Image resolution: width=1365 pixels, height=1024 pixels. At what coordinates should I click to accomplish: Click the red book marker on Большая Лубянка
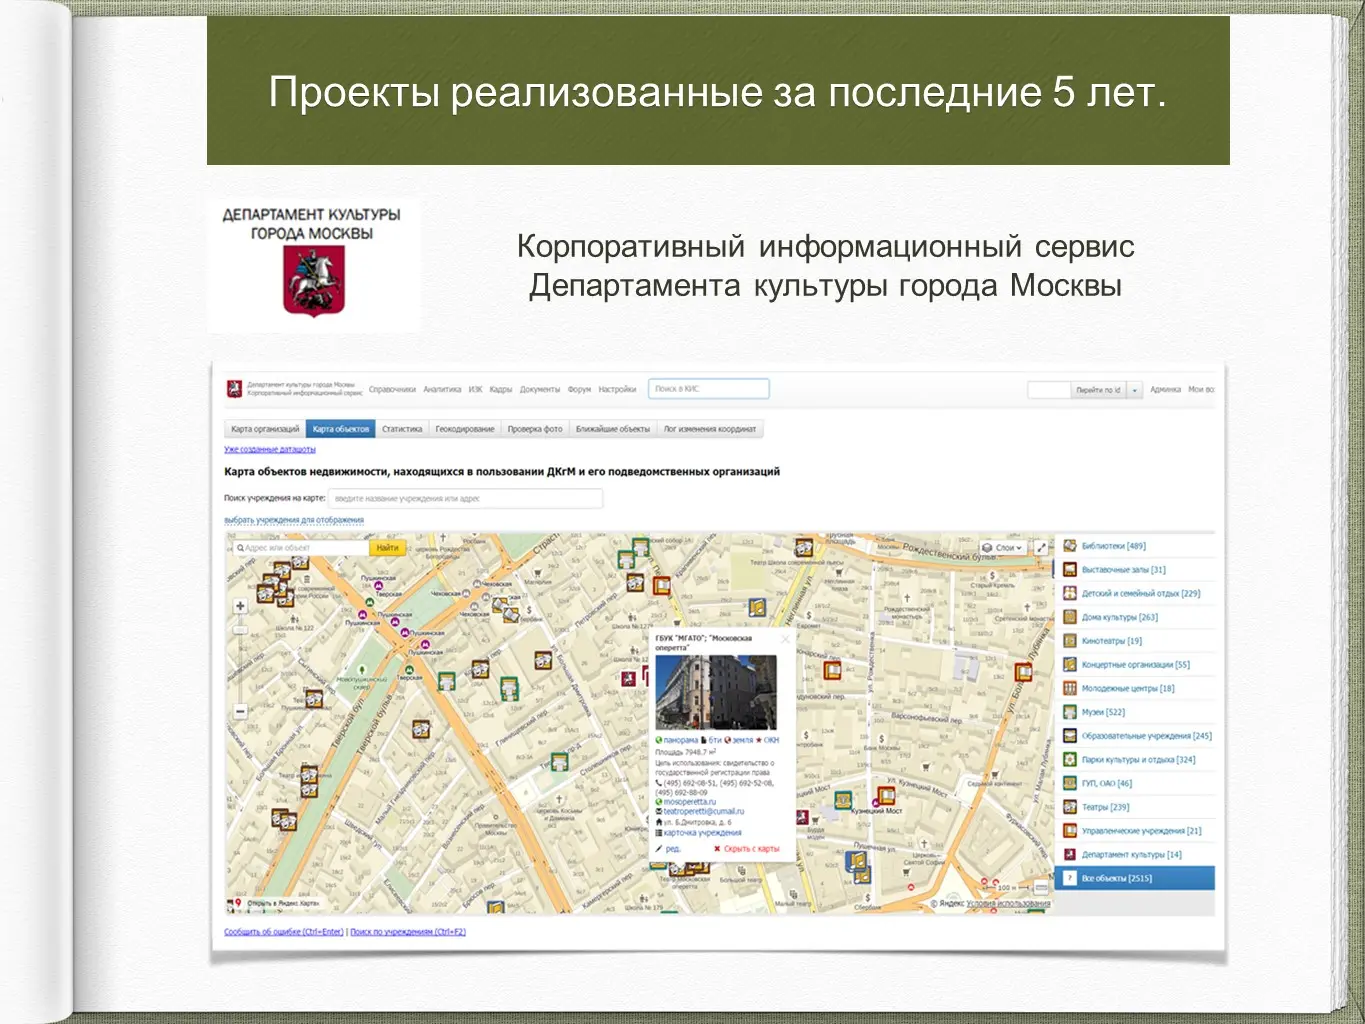point(1023,672)
